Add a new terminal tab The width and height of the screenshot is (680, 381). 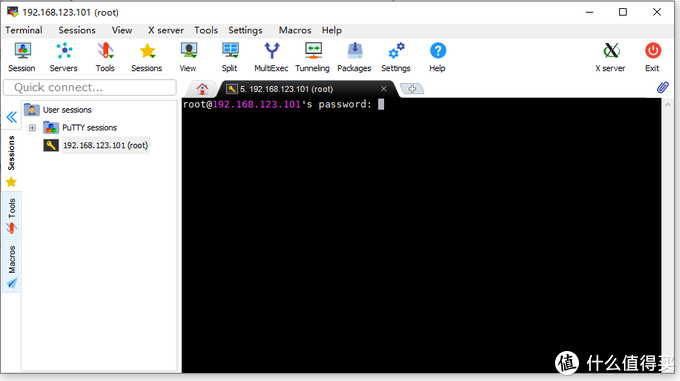click(x=412, y=88)
